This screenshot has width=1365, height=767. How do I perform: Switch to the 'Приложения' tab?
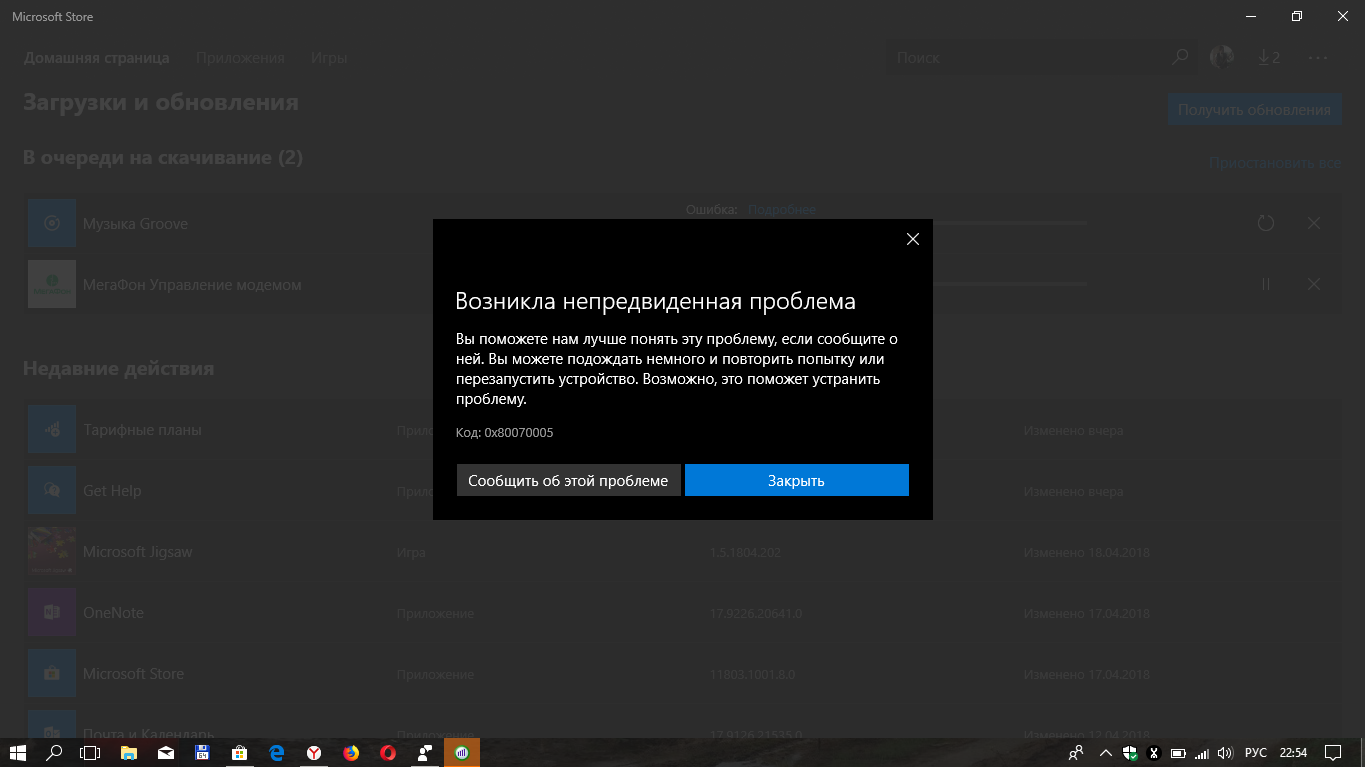tap(240, 58)
